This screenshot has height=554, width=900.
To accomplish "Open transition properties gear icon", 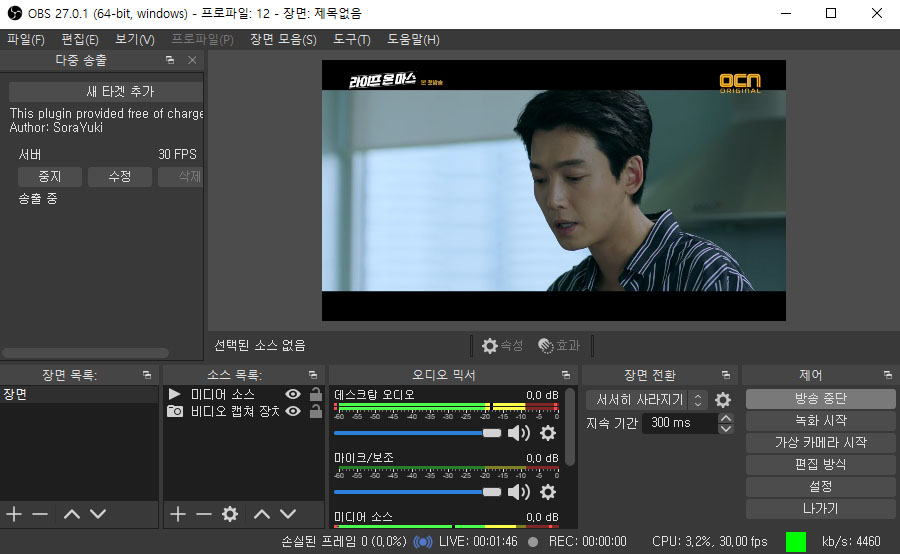I will (x=723, y=400).
